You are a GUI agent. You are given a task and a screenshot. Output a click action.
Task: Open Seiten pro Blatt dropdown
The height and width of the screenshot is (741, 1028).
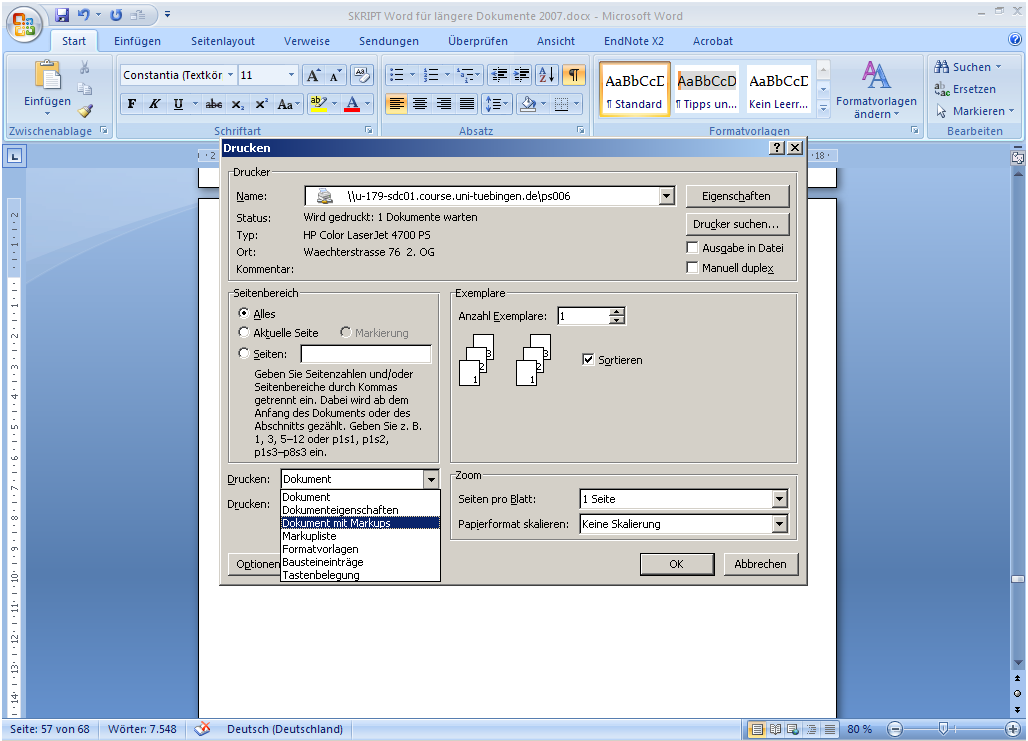pyautogui.click(x=779, y=499)
